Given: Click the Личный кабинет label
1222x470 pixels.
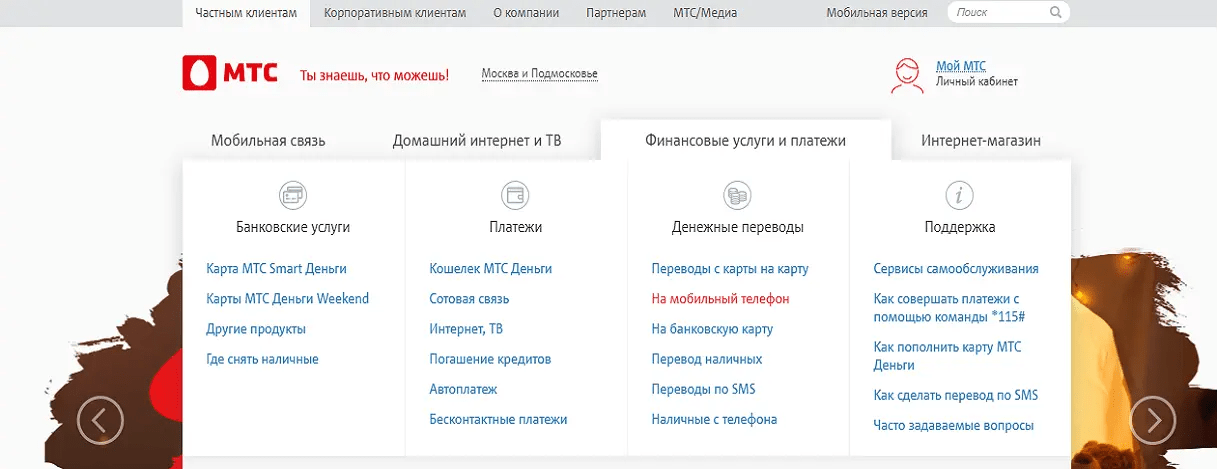Looking at the screenshot, I should click(977, 82).
